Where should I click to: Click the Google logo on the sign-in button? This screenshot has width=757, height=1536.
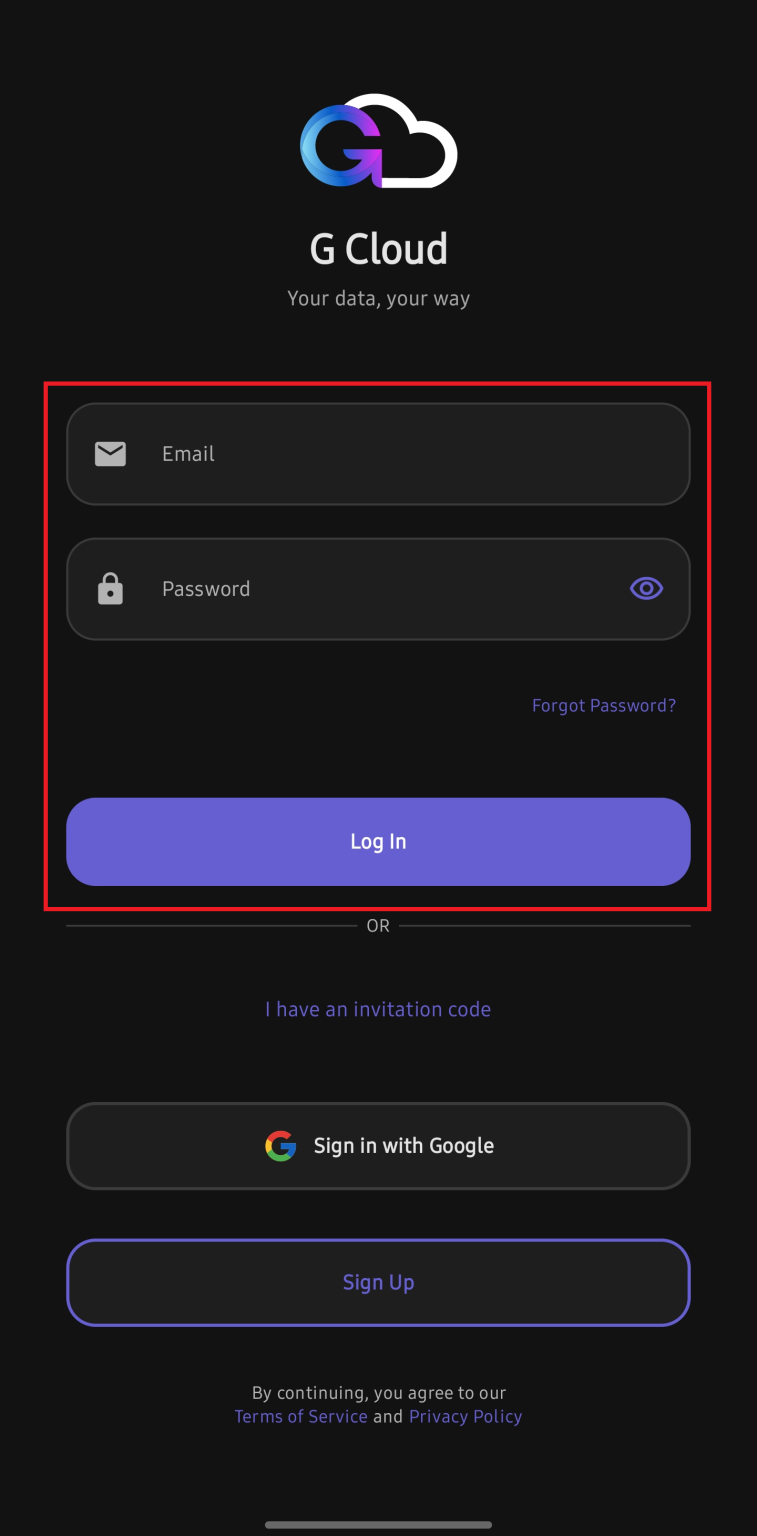click(281, 1146)
